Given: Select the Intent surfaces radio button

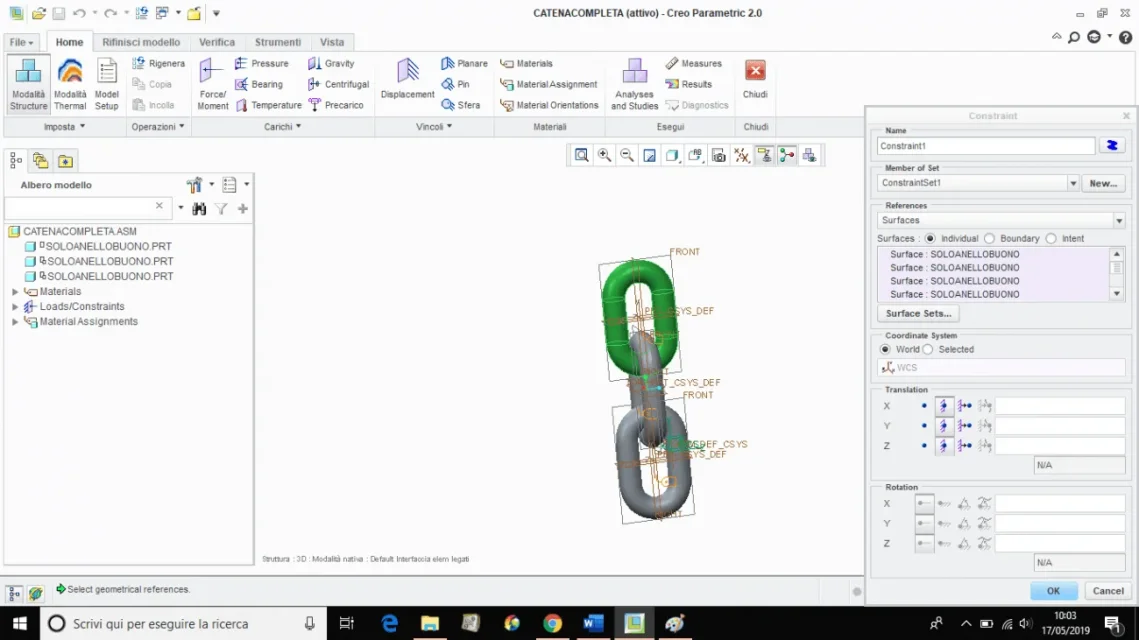Looking at the screenshot, I should point(1051,239).
